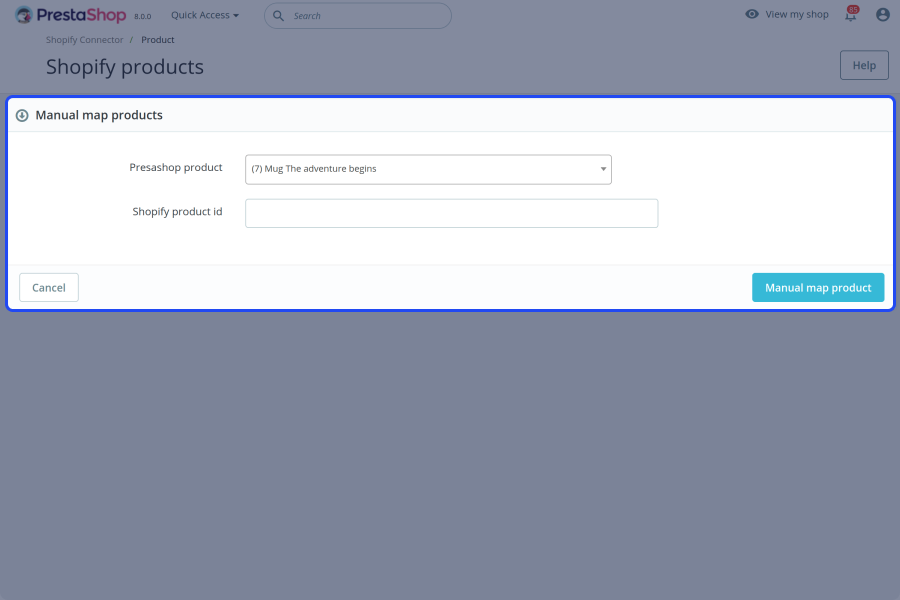Screen dimensions: 900x600
Task: Click the Shopify products page title
Action: [125, 67]
